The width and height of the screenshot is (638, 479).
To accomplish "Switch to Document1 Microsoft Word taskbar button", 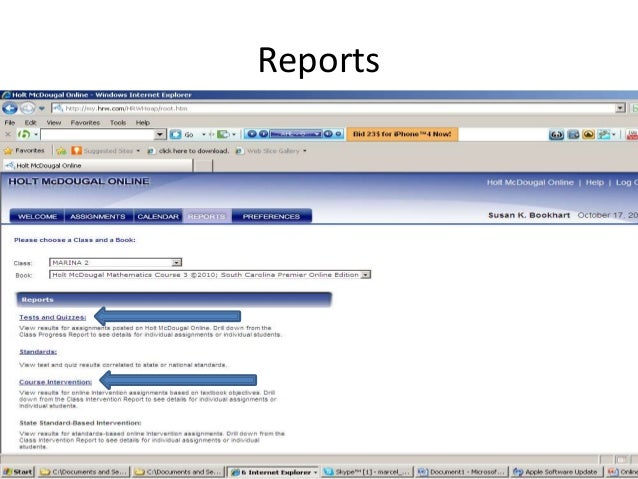I will click(x=462, y=472).
